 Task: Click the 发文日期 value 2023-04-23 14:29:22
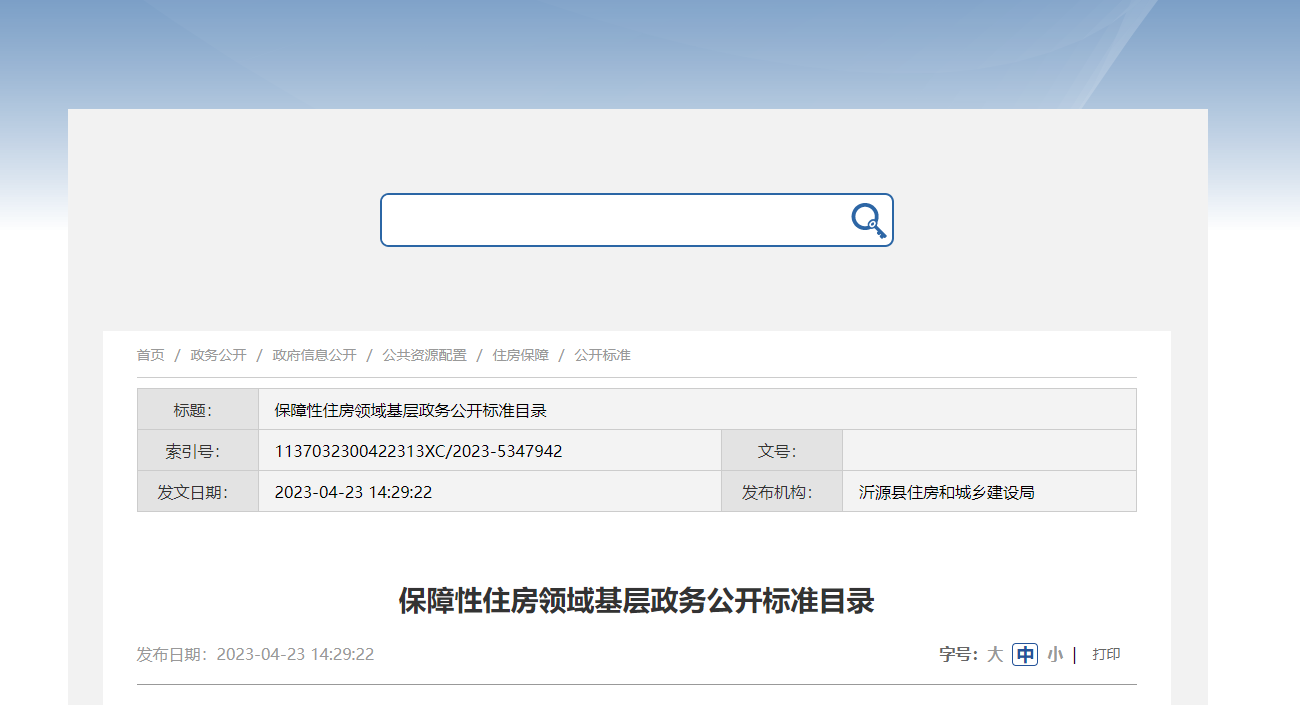pos(353,492)
